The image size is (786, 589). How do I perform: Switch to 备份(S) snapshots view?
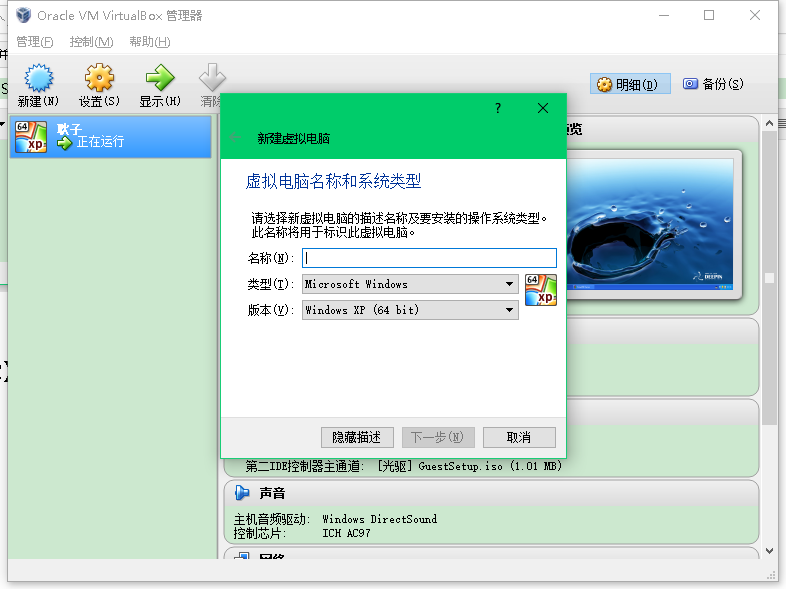713,84
